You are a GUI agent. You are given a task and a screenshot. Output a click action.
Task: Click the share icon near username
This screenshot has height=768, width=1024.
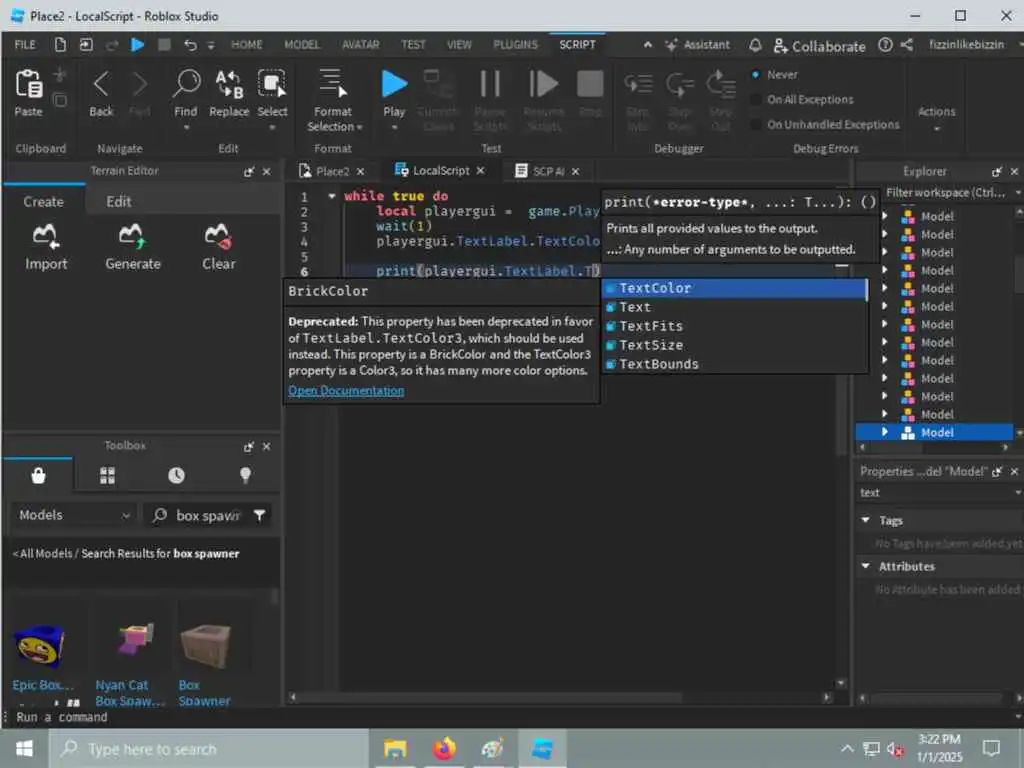[906, 45]
